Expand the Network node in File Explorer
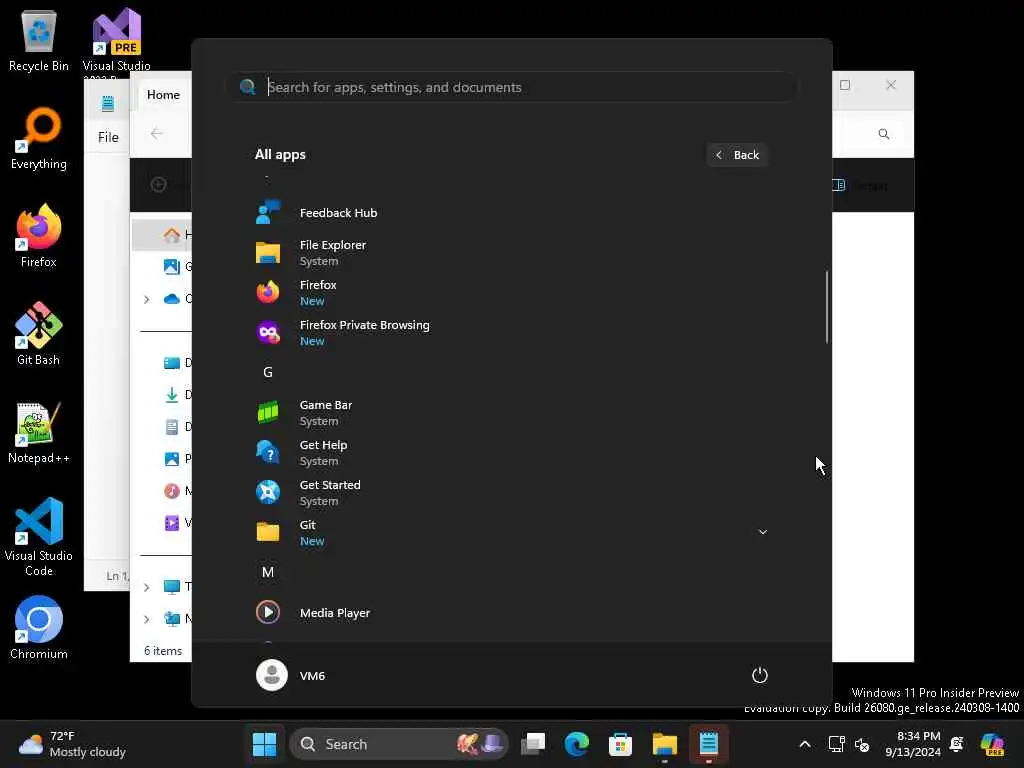Viewport: 1024px width, 768px height. (146, 619)
